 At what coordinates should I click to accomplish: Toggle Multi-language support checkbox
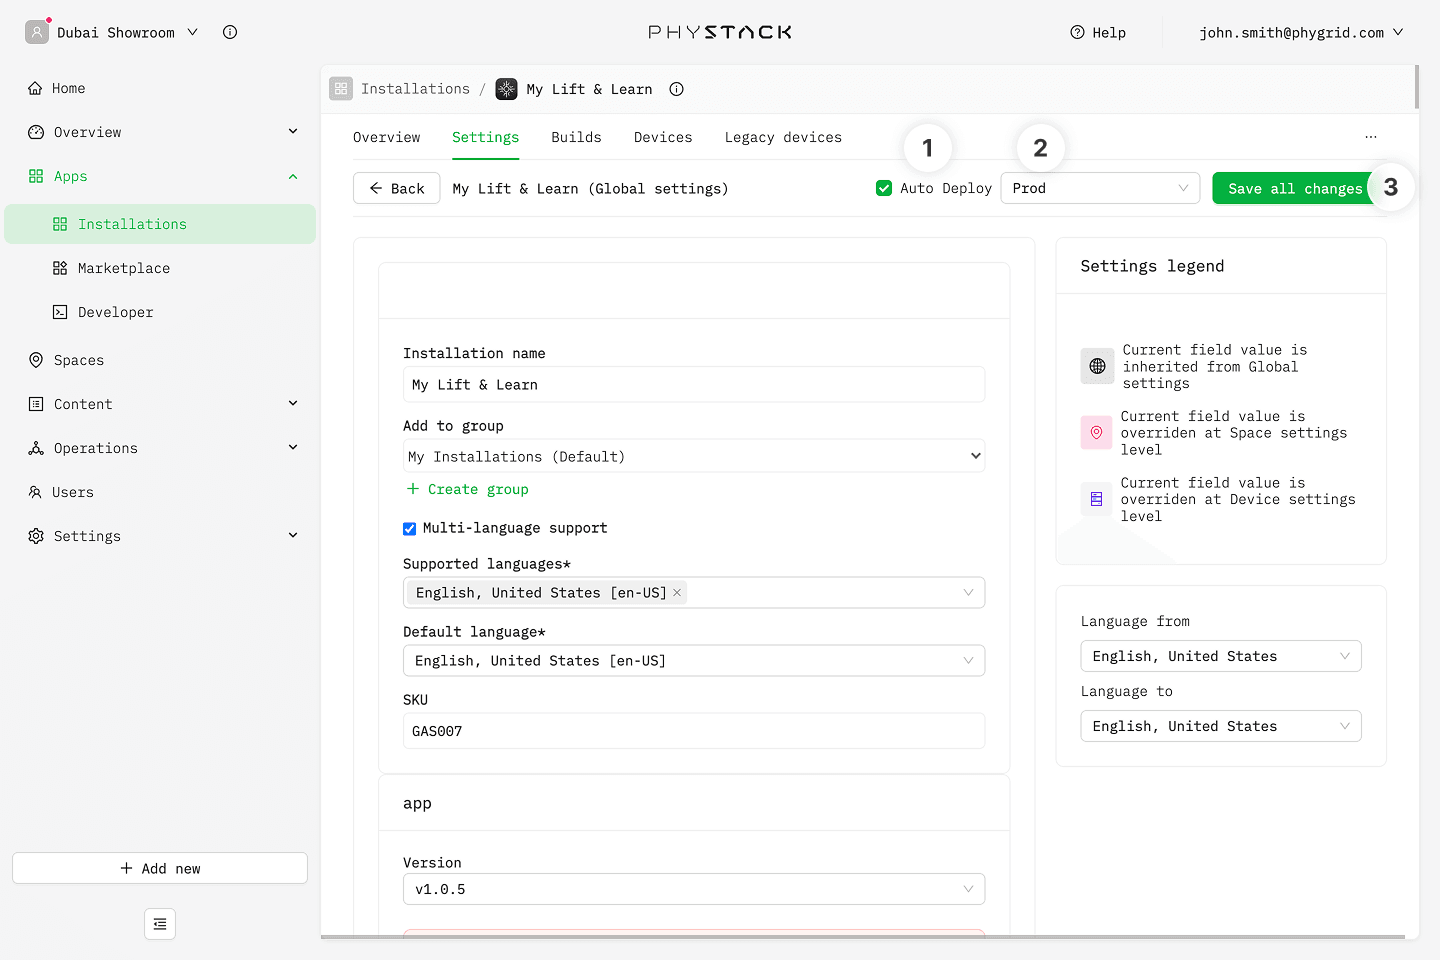(x=409, y=528)
